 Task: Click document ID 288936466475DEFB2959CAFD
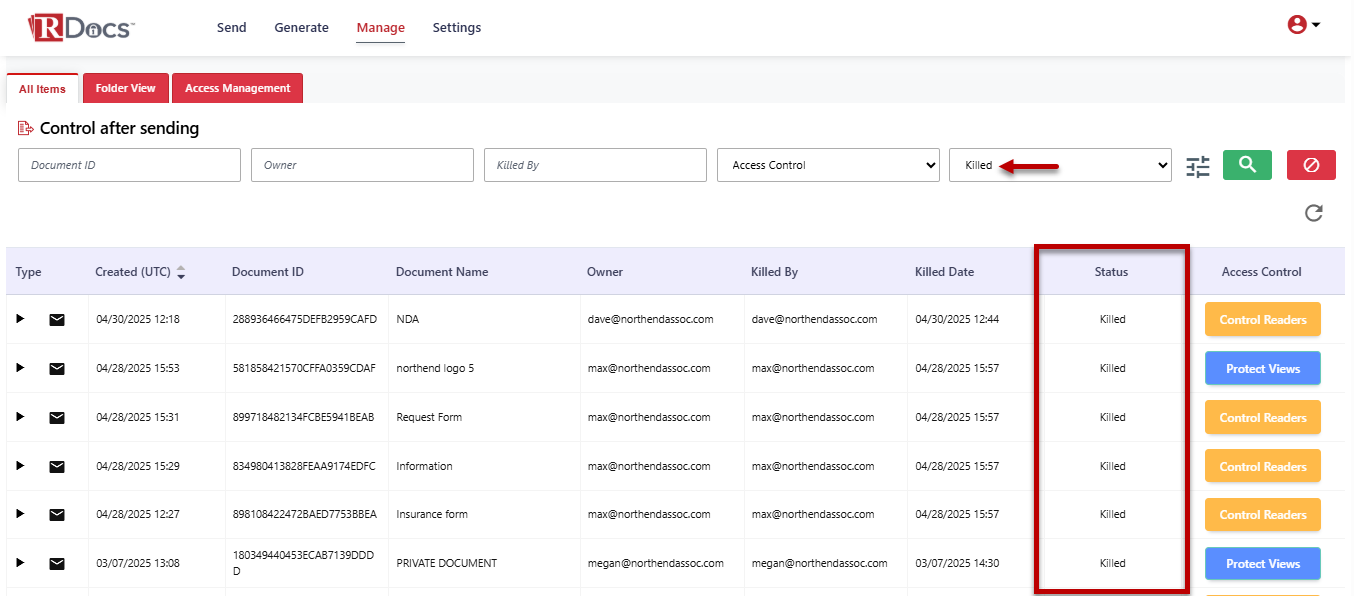pos(304,320)
